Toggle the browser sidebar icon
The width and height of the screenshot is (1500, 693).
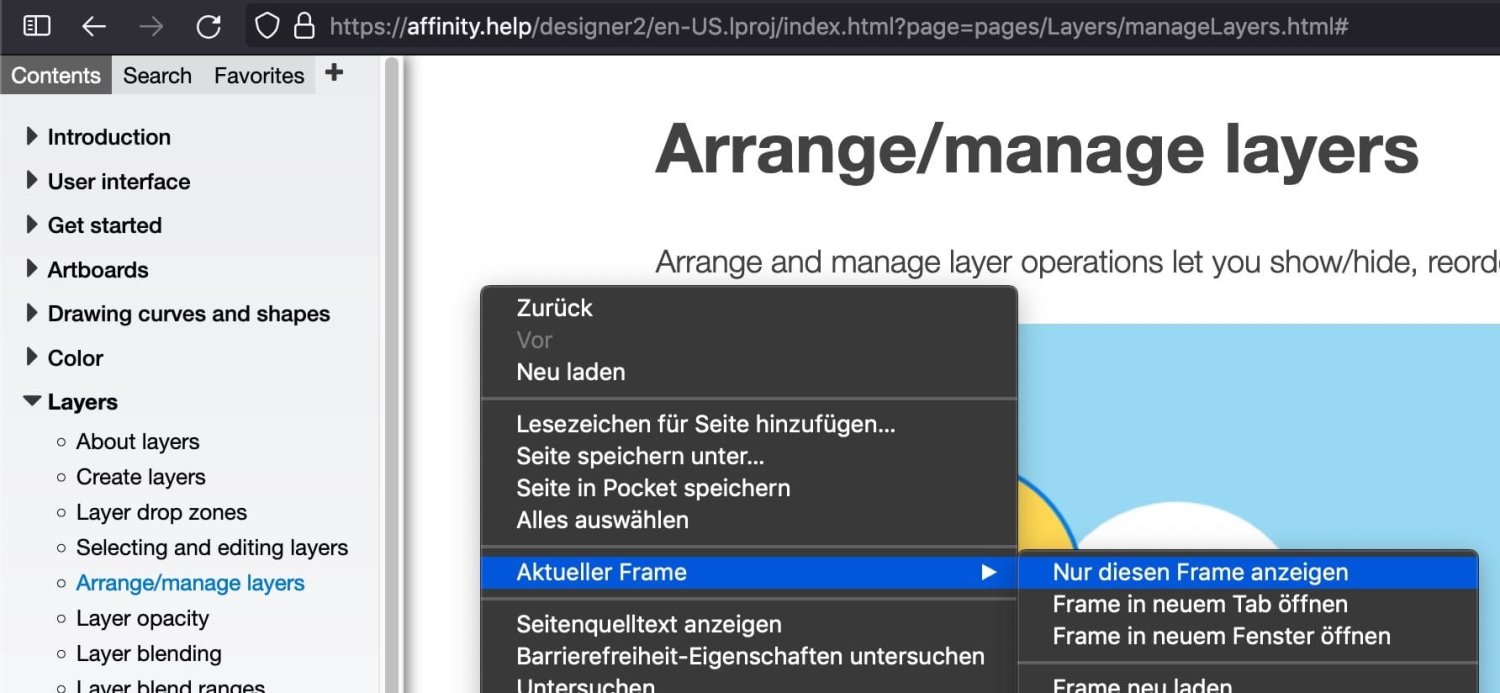tap(37, 26)
